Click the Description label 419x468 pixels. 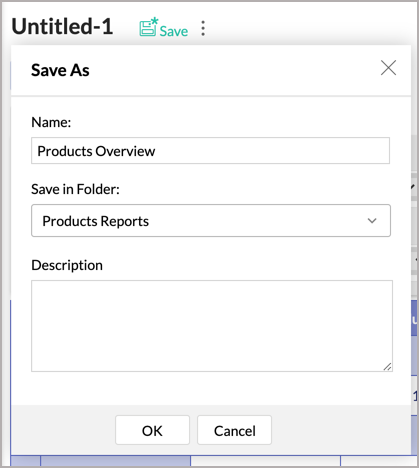pos(67,265)
